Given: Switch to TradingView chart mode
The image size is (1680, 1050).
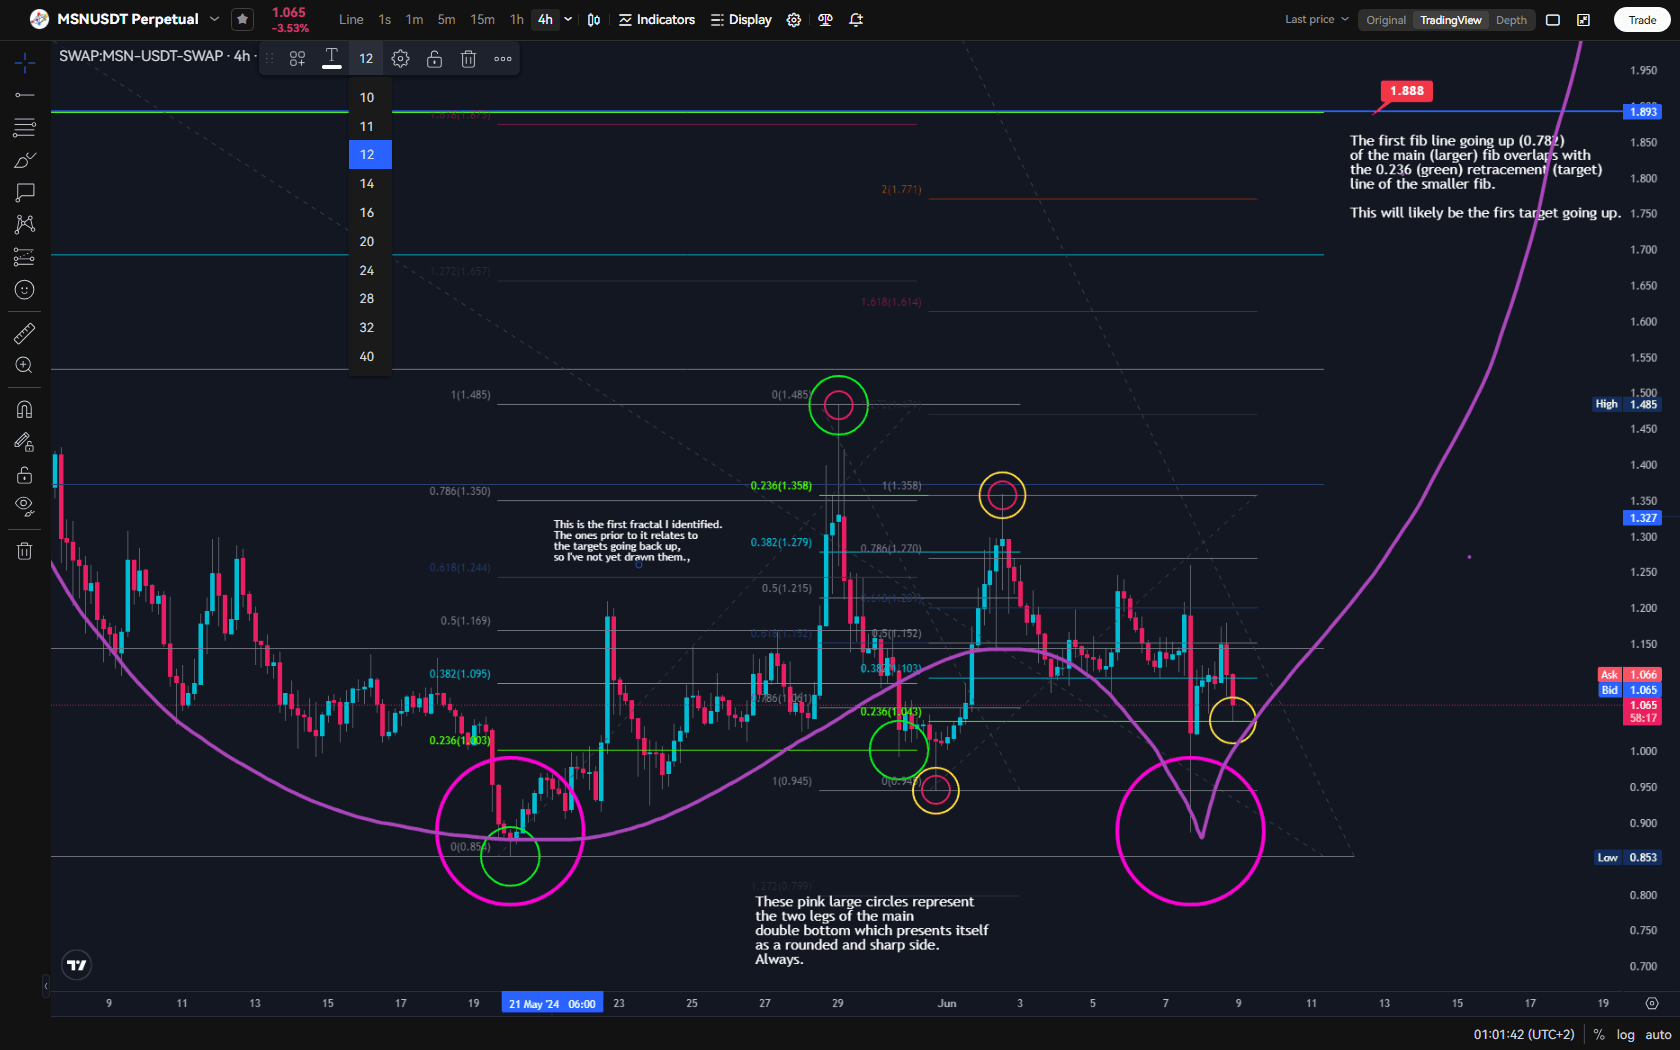Looking at the screenshot, I should [1450, 20].
